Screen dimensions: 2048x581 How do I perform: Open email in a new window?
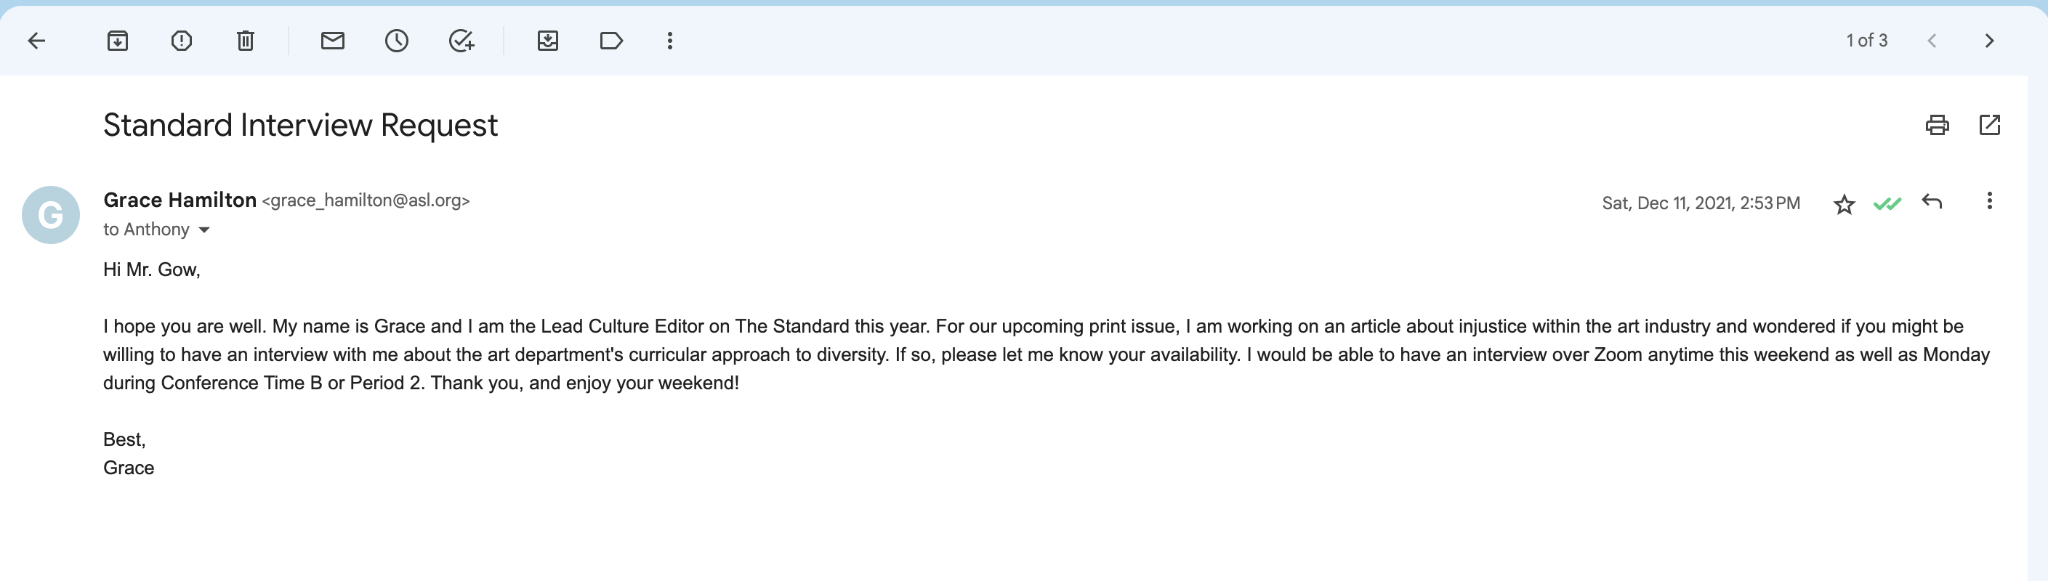[1990, 125]
